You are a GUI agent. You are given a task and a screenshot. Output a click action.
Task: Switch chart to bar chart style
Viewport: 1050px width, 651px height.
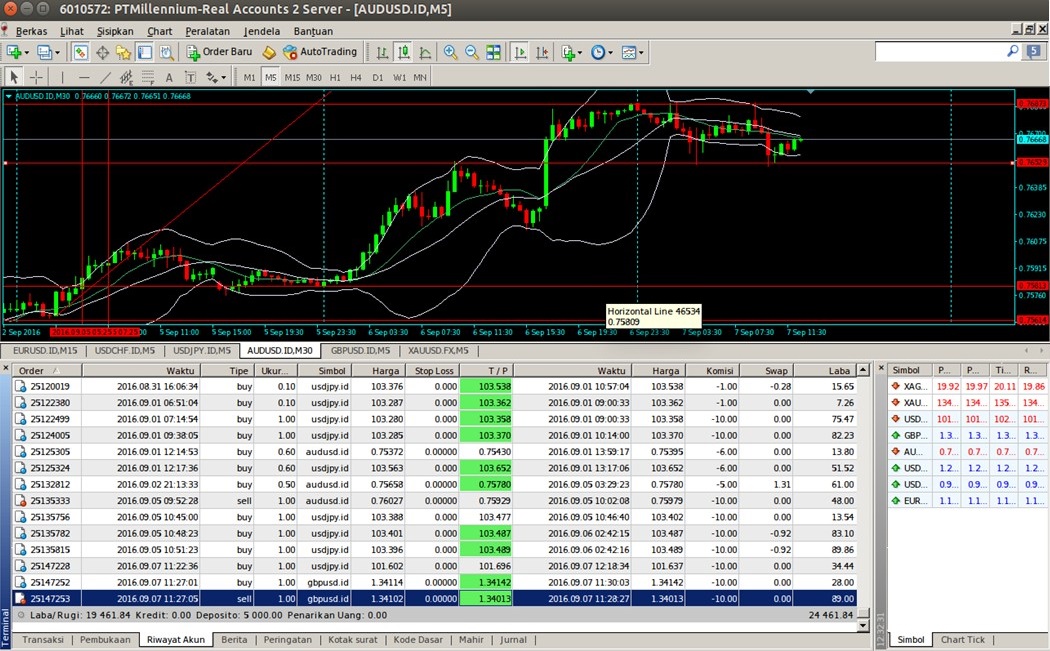click(382, 52)
